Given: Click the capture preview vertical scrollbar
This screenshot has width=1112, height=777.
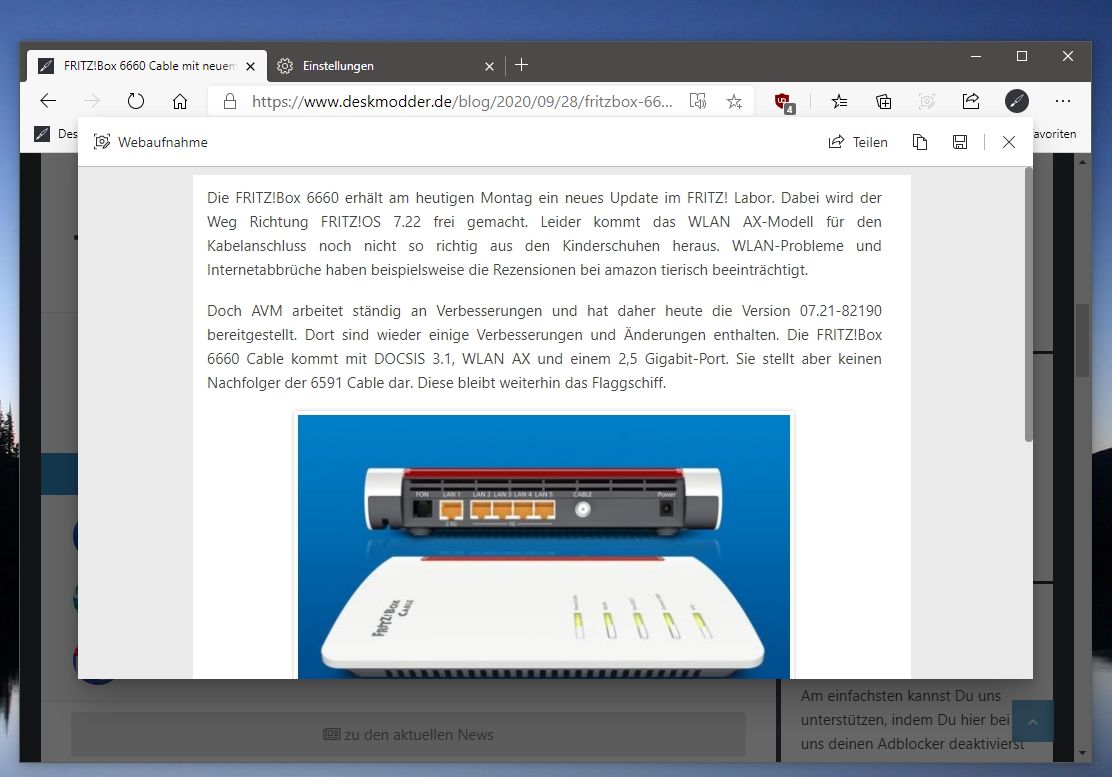Looking at the screenshot, I should [x=1028, y=305].
